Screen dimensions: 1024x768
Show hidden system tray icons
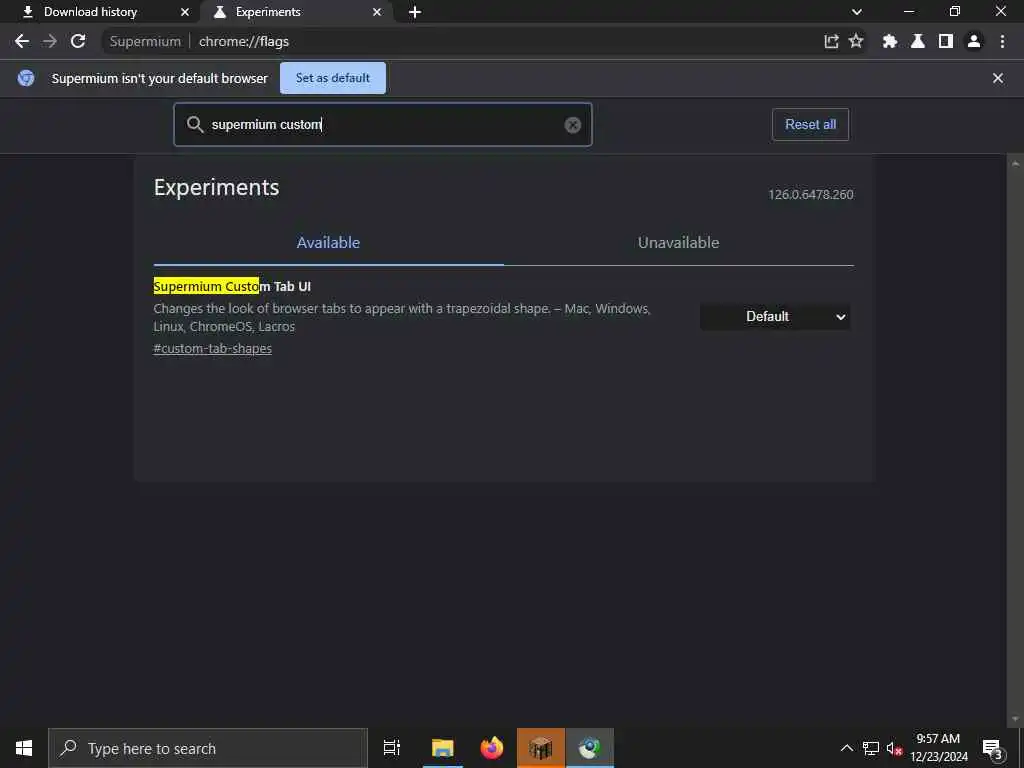pos(846,748)
